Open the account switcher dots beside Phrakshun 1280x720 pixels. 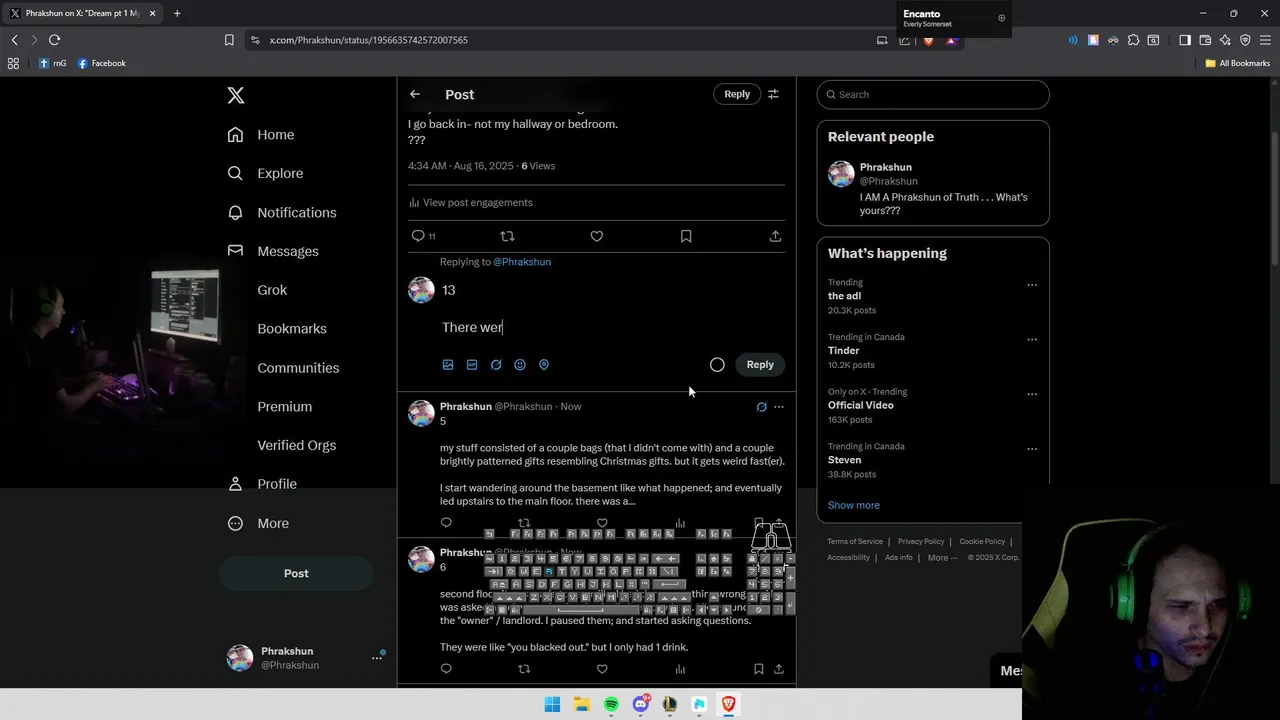coord(377,658)
